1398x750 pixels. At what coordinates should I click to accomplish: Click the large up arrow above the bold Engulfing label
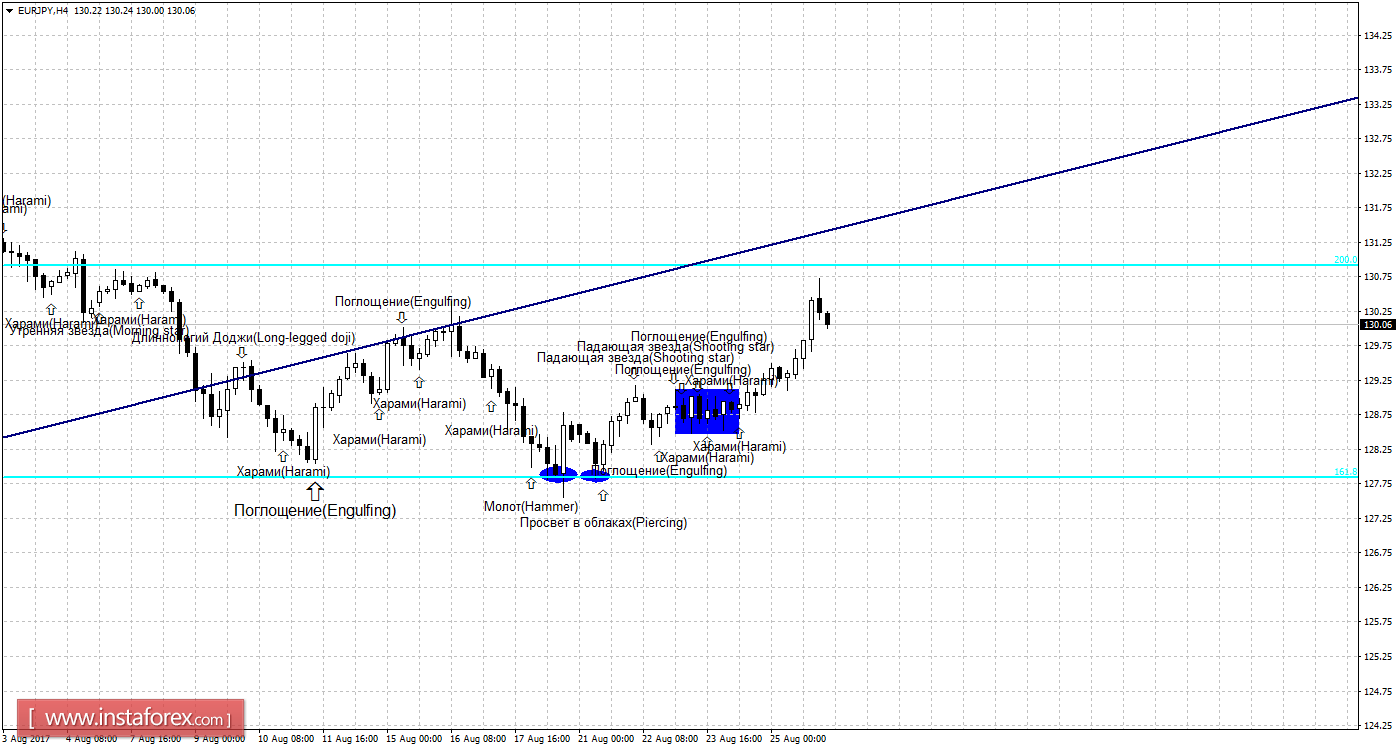pos(315,491)
